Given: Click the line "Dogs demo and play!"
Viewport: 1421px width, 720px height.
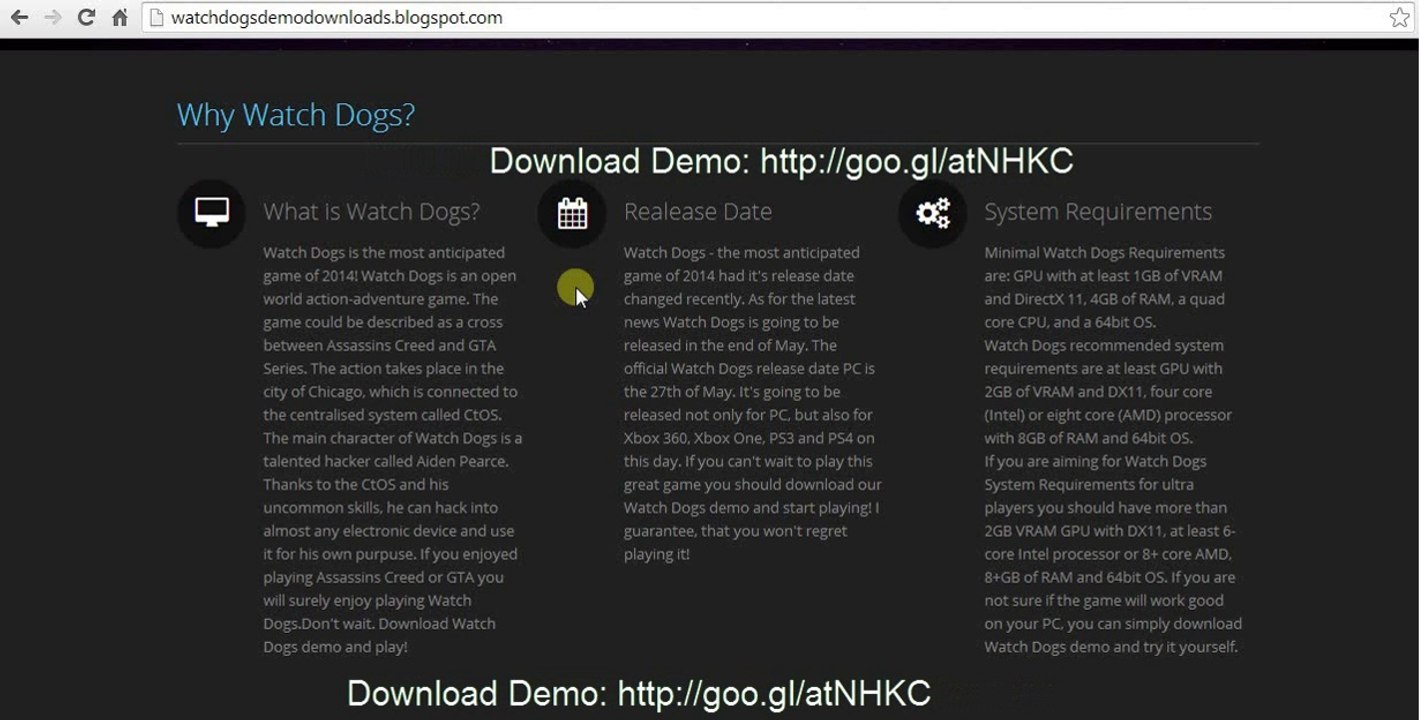Looking at the screenshot, I should [335, 646].
